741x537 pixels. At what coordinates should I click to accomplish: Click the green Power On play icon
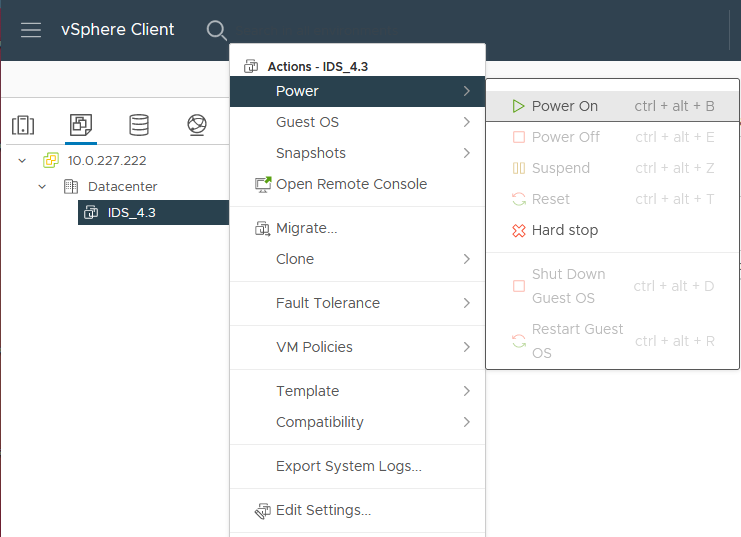pyautogui.click(x=518, y=106)
